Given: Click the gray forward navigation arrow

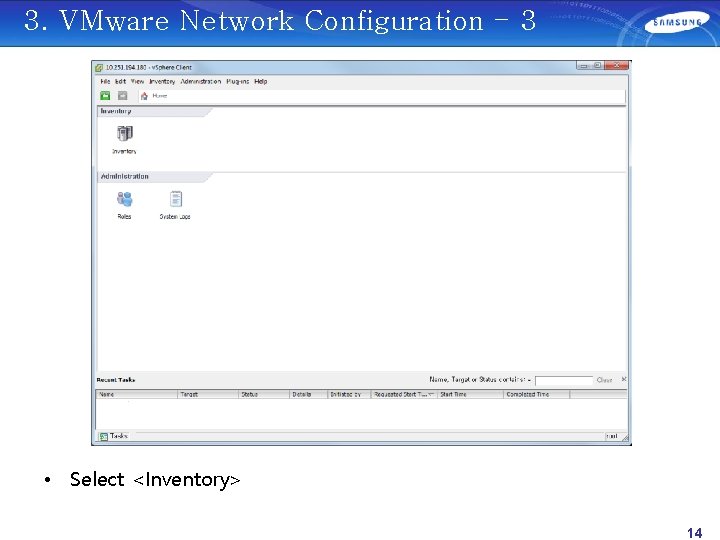Looking at the screenshot, I should 122,96.
